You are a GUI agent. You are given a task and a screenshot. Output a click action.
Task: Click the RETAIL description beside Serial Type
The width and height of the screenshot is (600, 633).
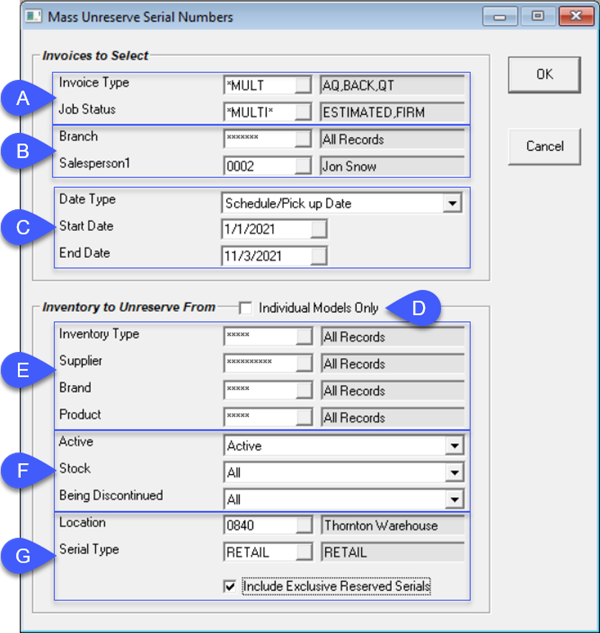click(346, 552)
